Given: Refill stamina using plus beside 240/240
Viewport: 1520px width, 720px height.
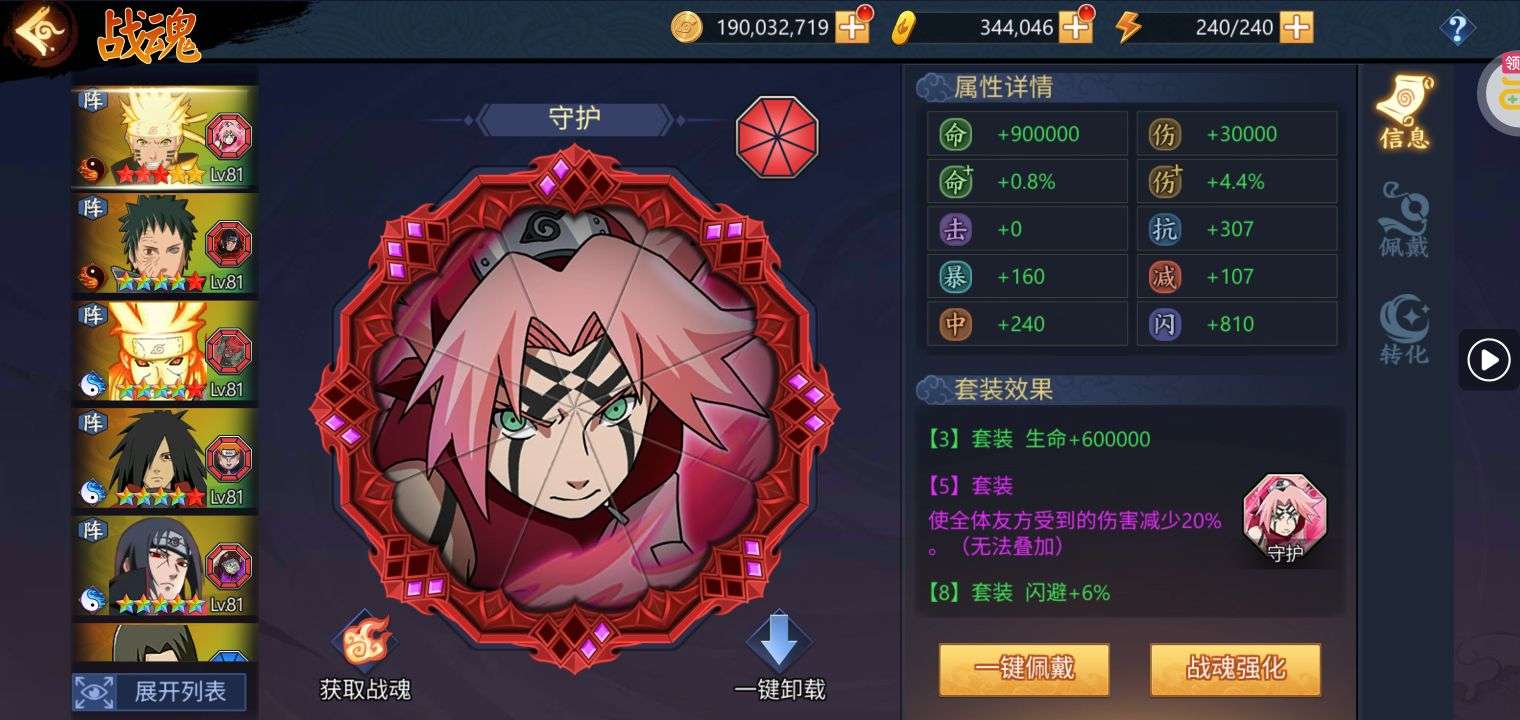Looking at the screenshot, I should click(1296, 27).
